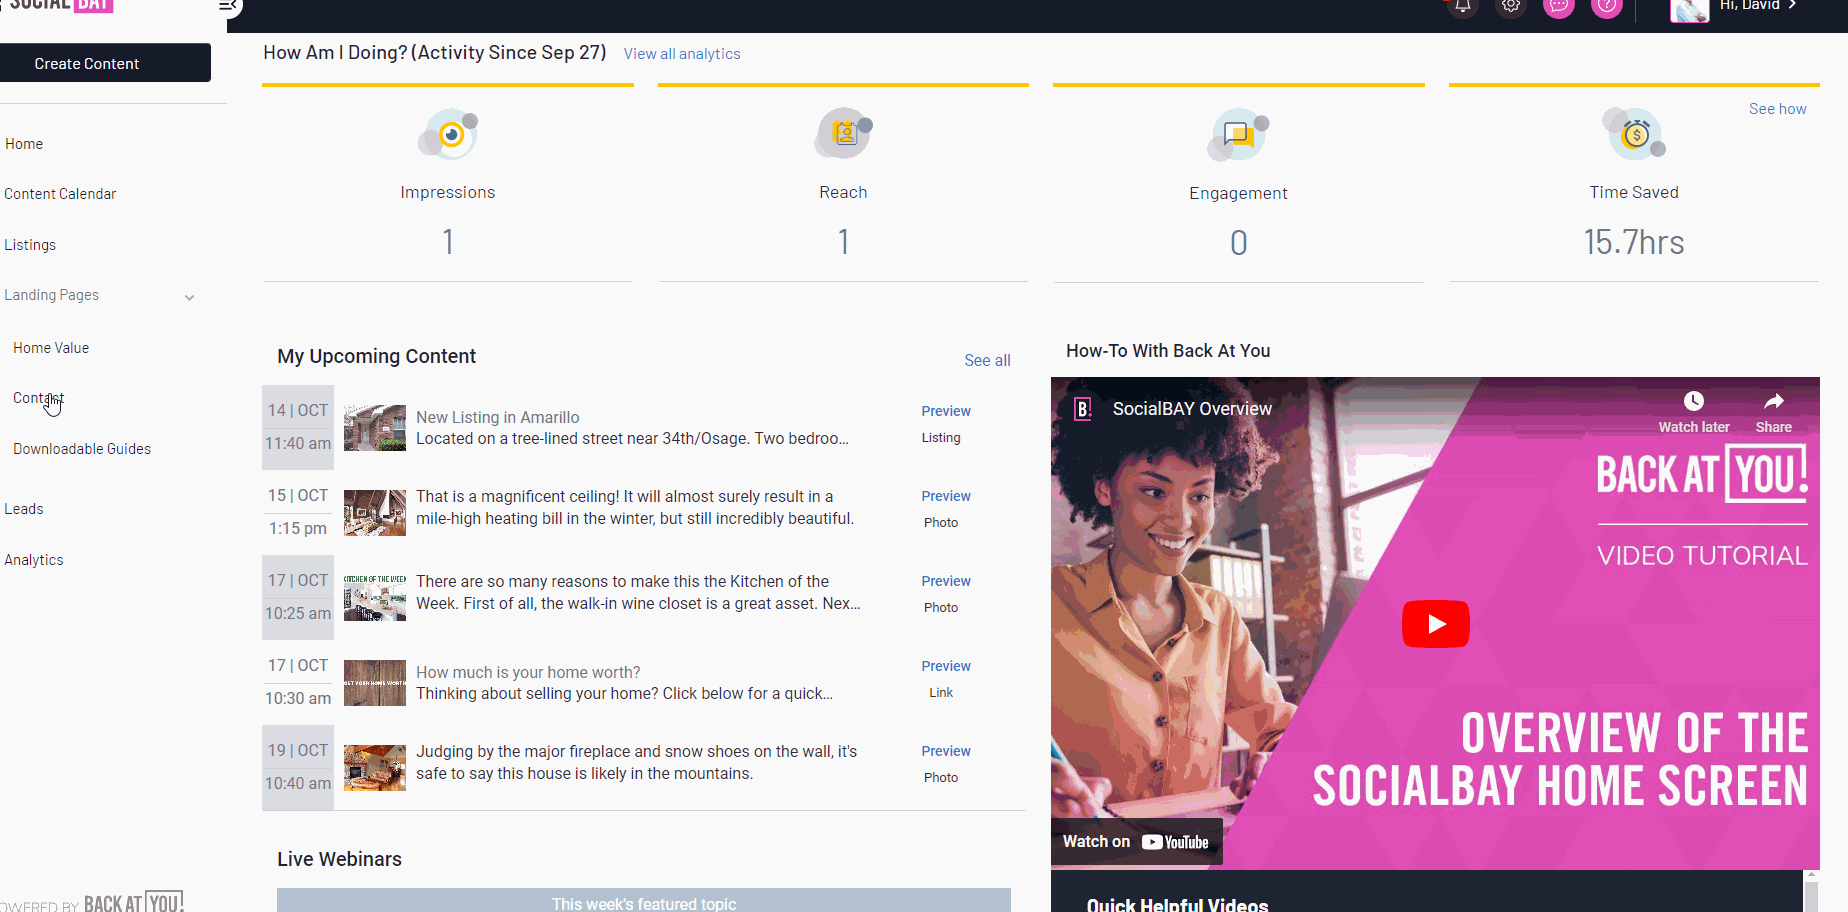
Task: Follow the View all analytics link
Action: pos(682,54)
